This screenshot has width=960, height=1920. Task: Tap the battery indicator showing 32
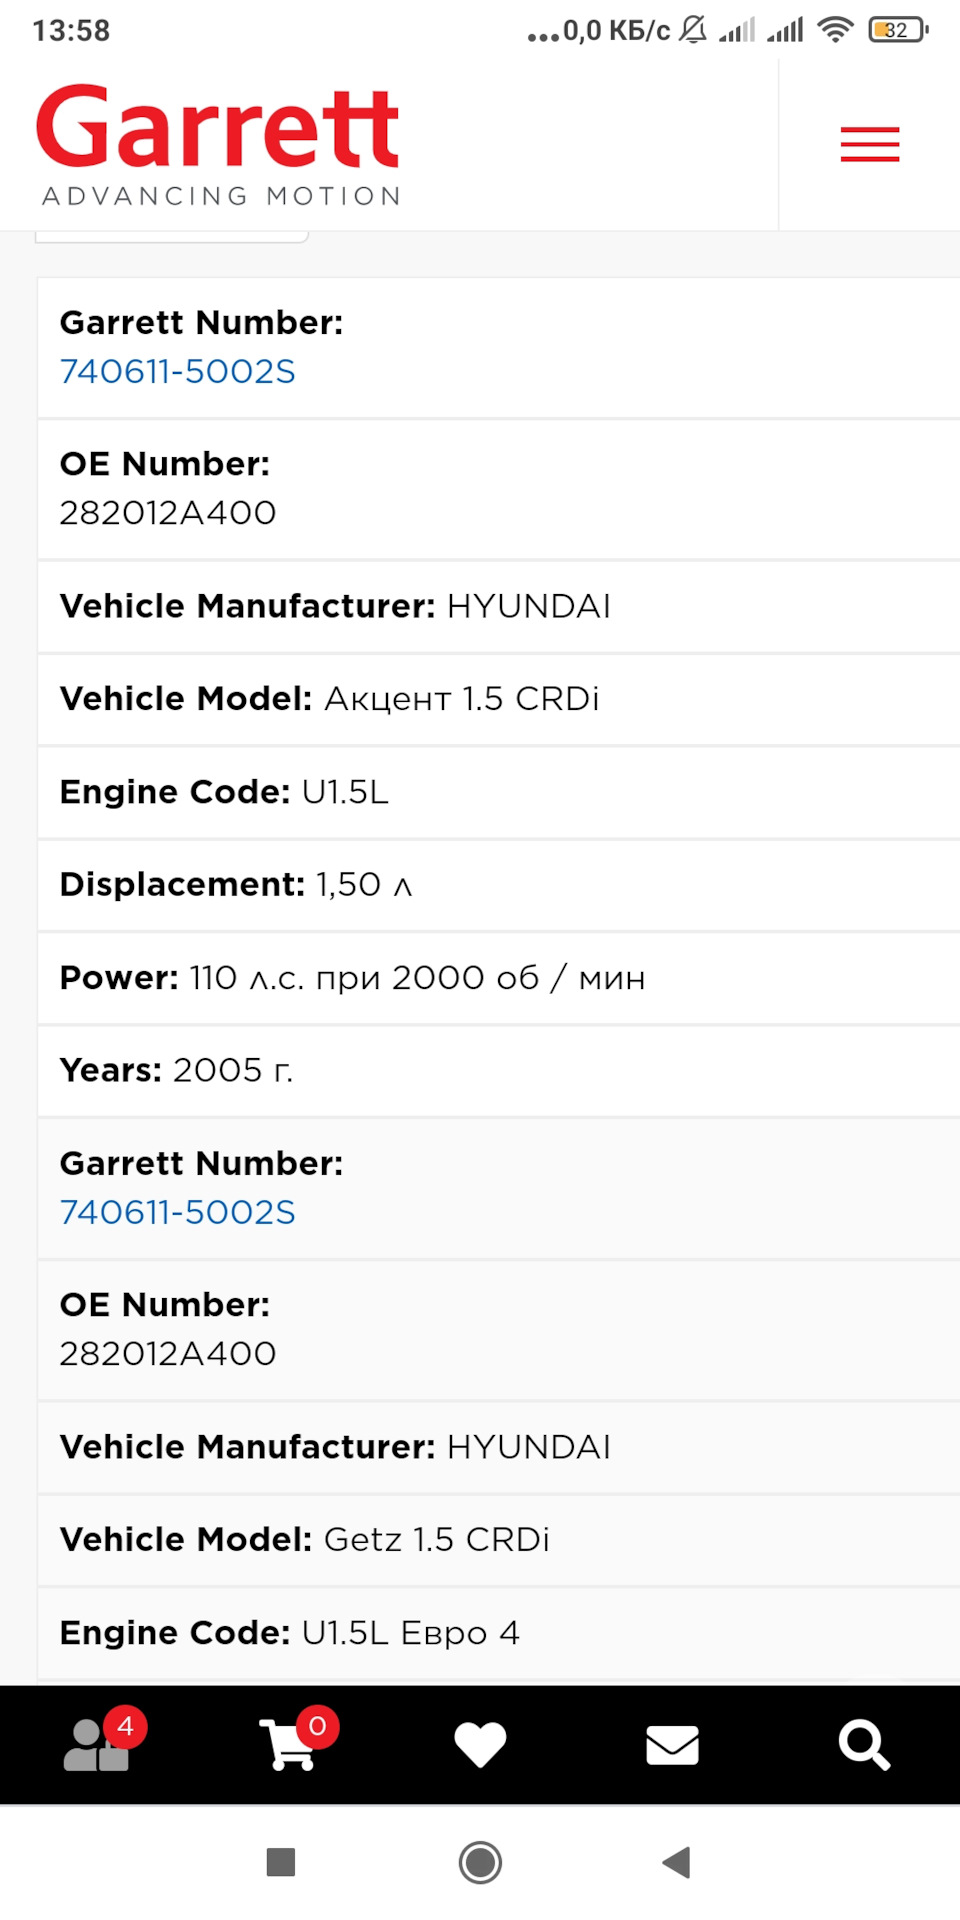pos(896,28)
